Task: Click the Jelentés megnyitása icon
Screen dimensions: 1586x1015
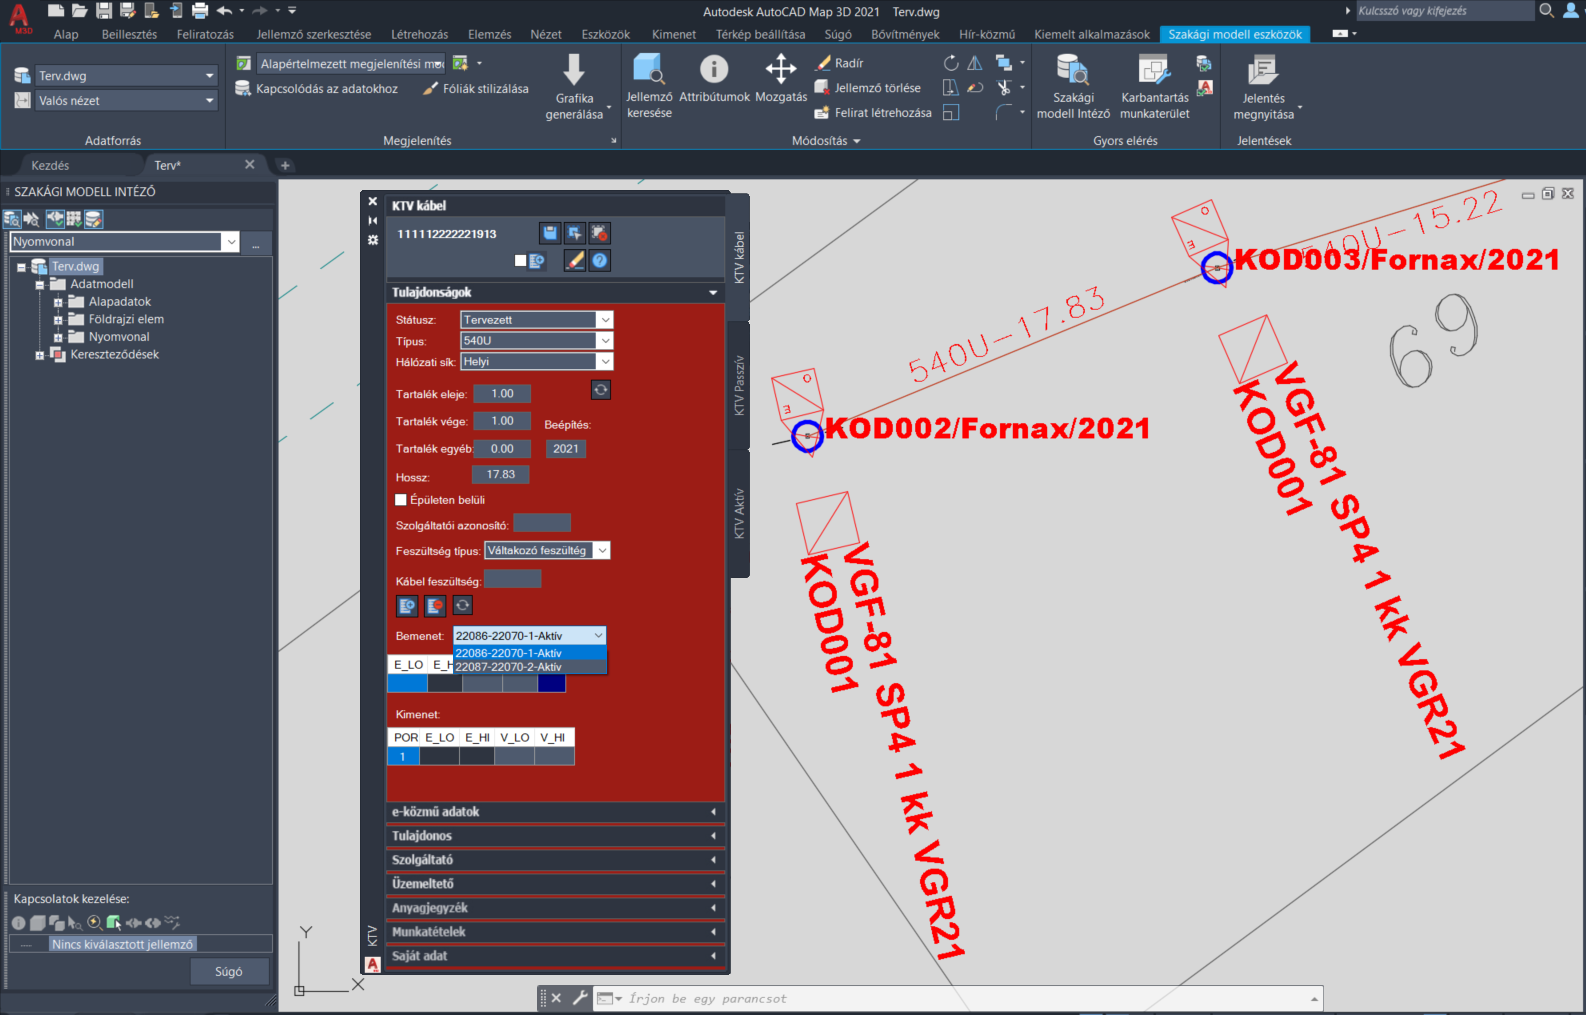Action: click(1263, 69)
